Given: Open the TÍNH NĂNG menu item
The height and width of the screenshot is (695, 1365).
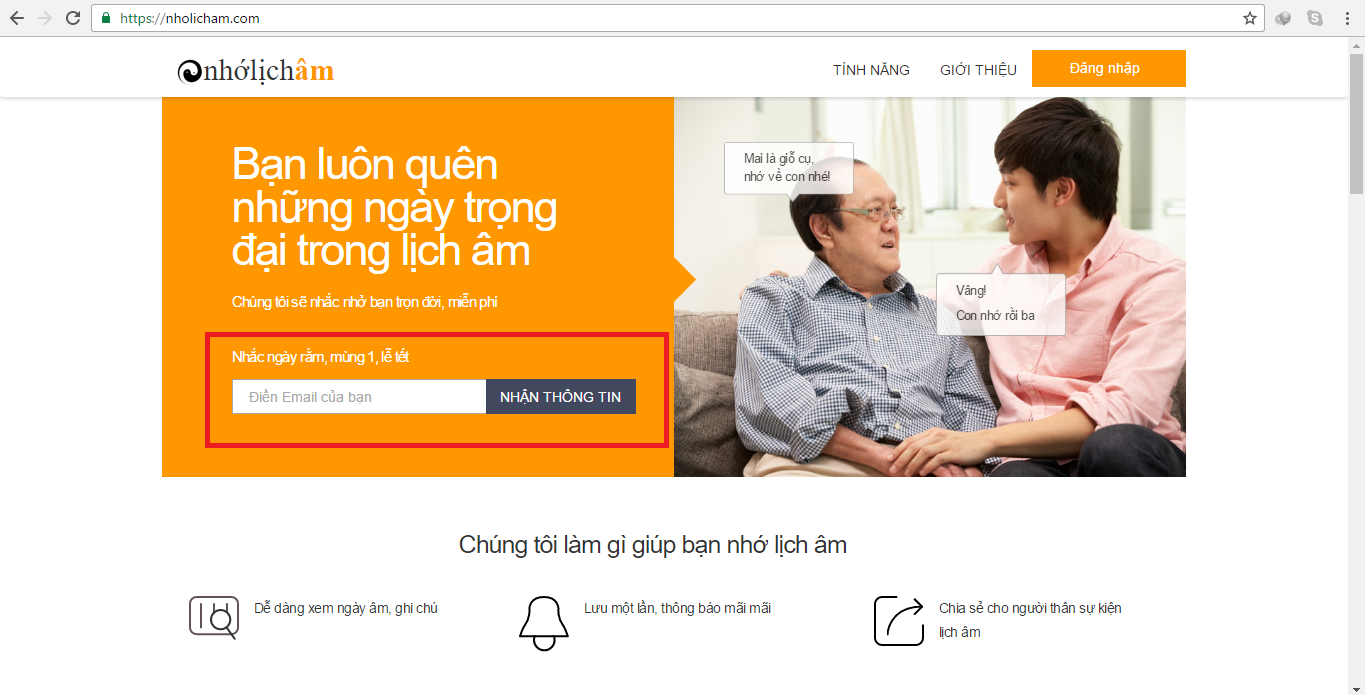Looking at the screenshot, I should (x=871, y=70).
